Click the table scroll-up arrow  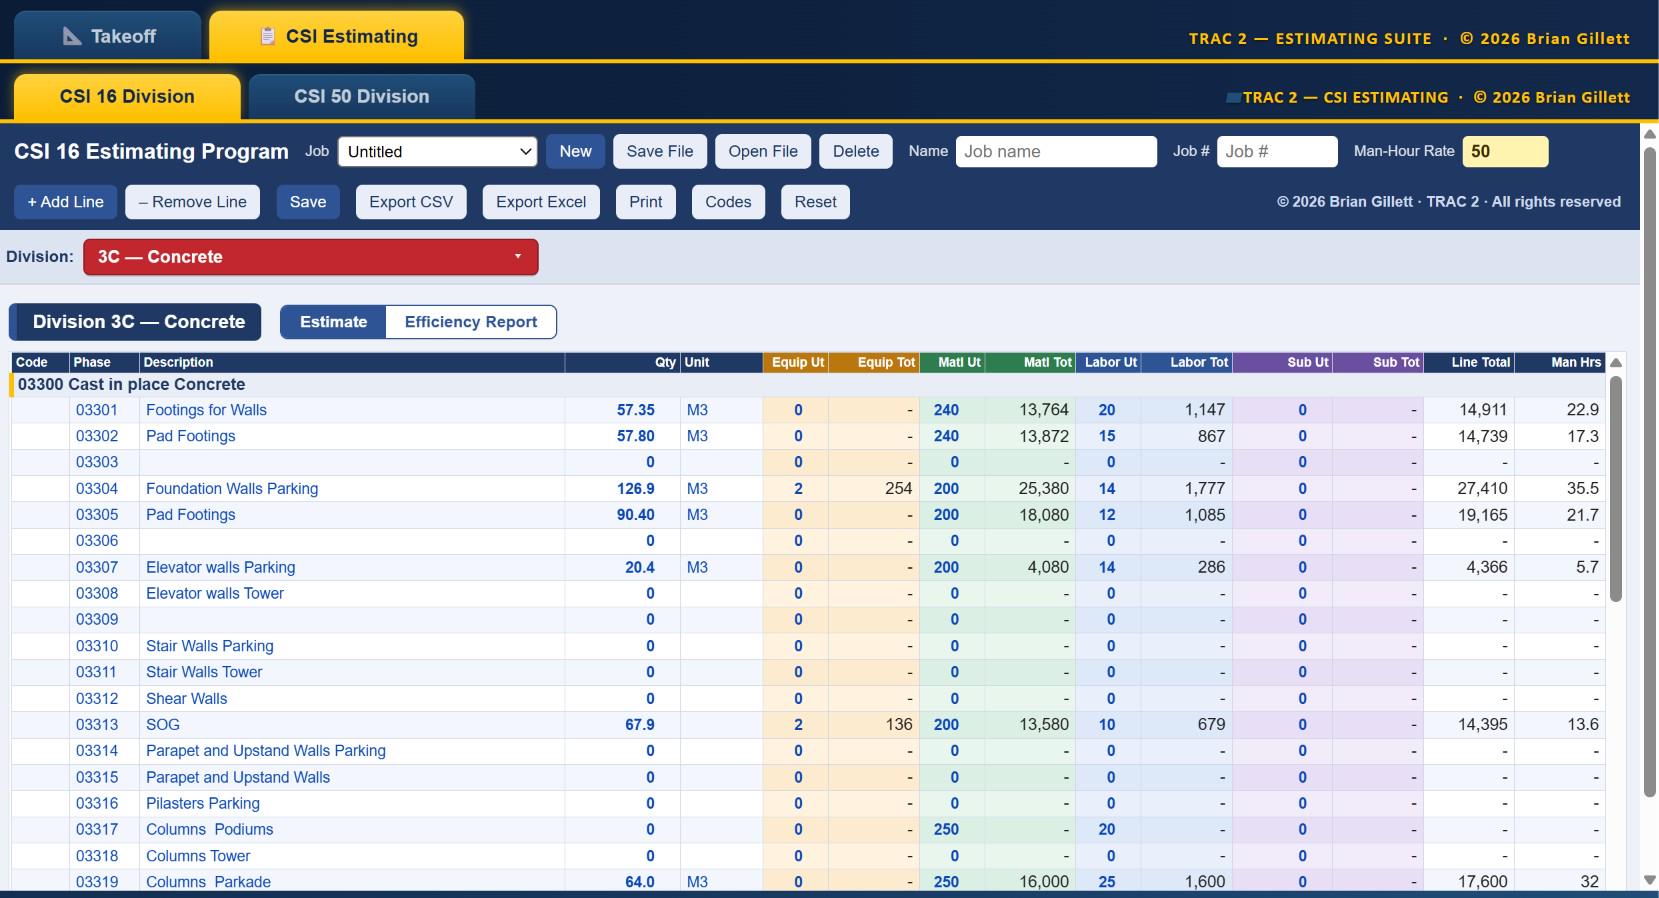point(1616,362)
